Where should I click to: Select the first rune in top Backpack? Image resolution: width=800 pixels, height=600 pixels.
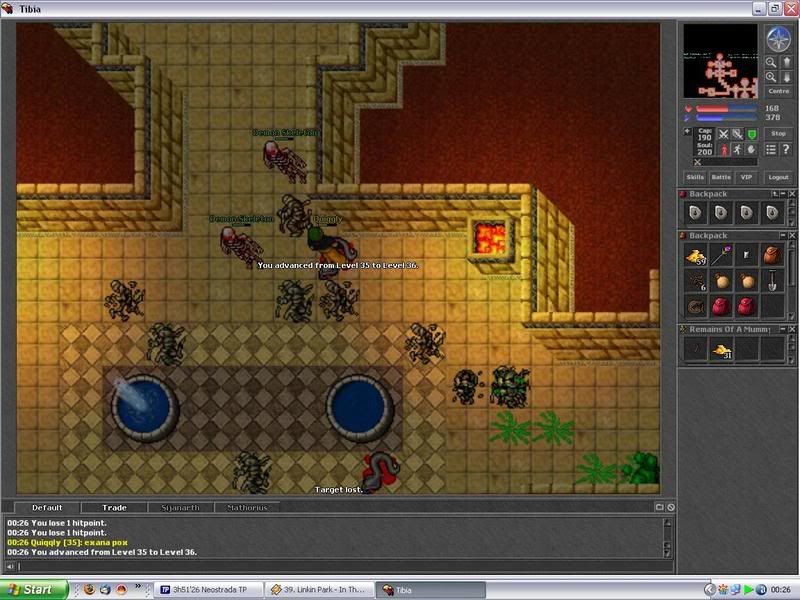click(x=695, y=213)
